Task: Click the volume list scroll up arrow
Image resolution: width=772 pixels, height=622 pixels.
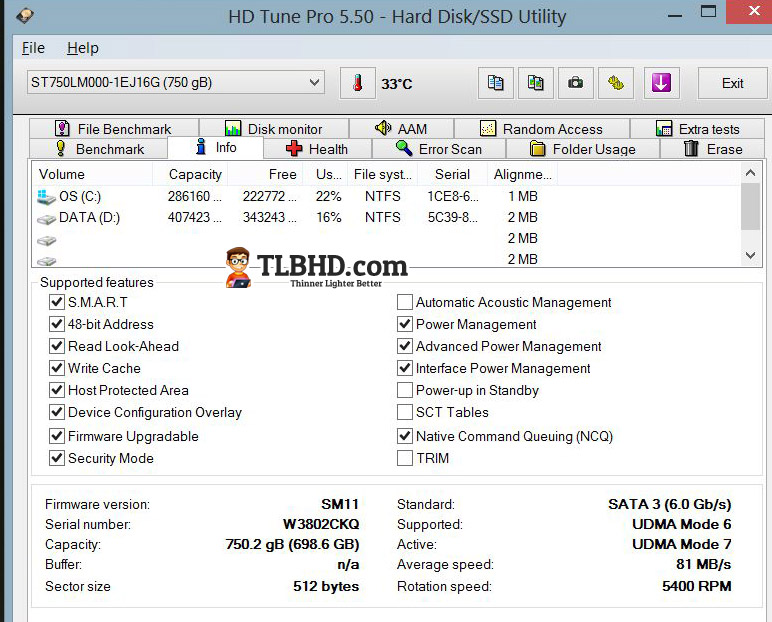Action: [750, 173]
